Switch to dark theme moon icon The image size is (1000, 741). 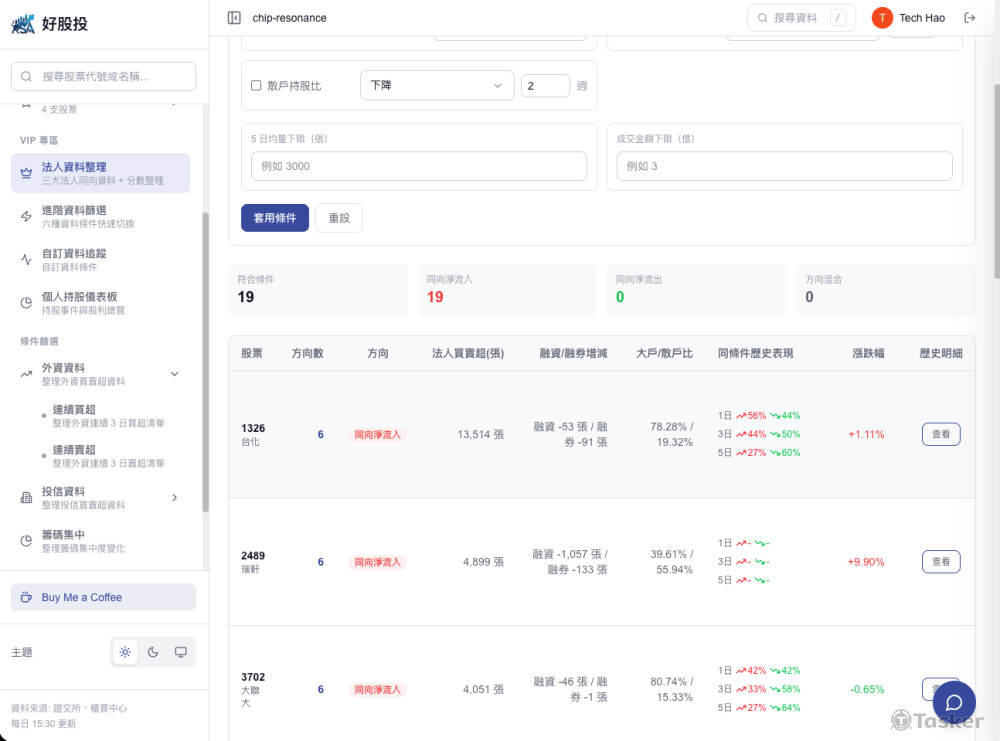[x=153, y=652]
